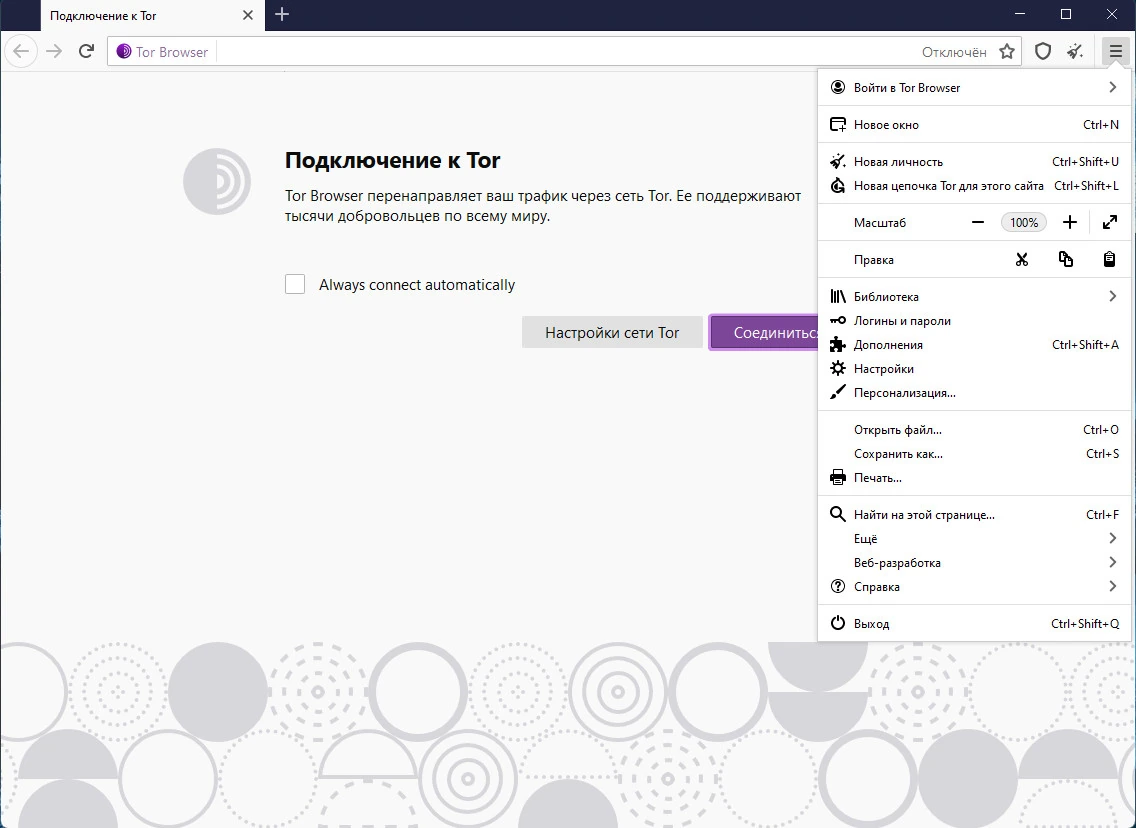
Task: Click the Tor onion icon in address bar
Action: click(x=124, y=51)
